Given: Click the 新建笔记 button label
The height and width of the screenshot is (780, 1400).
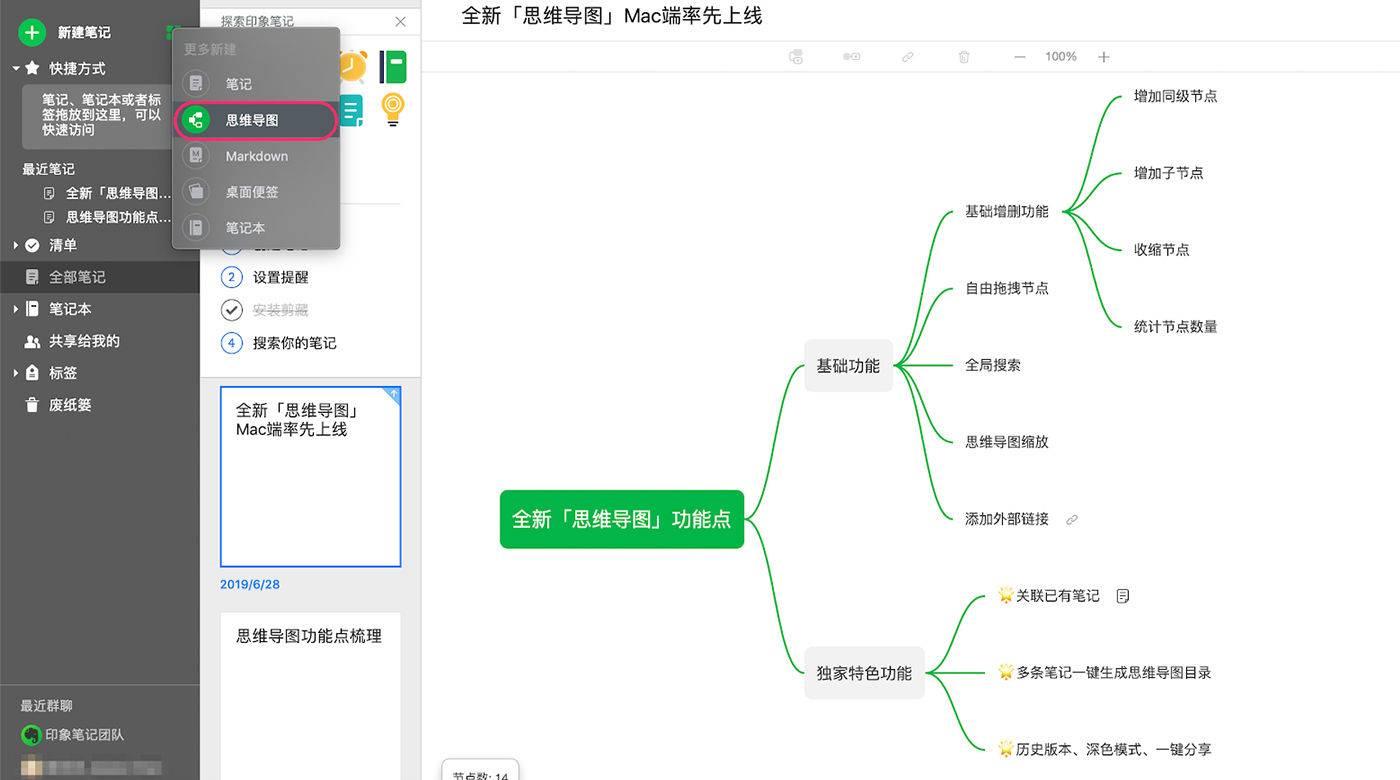Looking at the screenshot, I should coord(84,33).
